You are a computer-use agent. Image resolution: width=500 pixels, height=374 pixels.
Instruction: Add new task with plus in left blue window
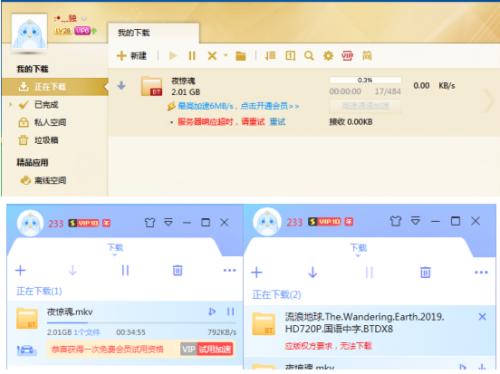(x=21, y=270)
